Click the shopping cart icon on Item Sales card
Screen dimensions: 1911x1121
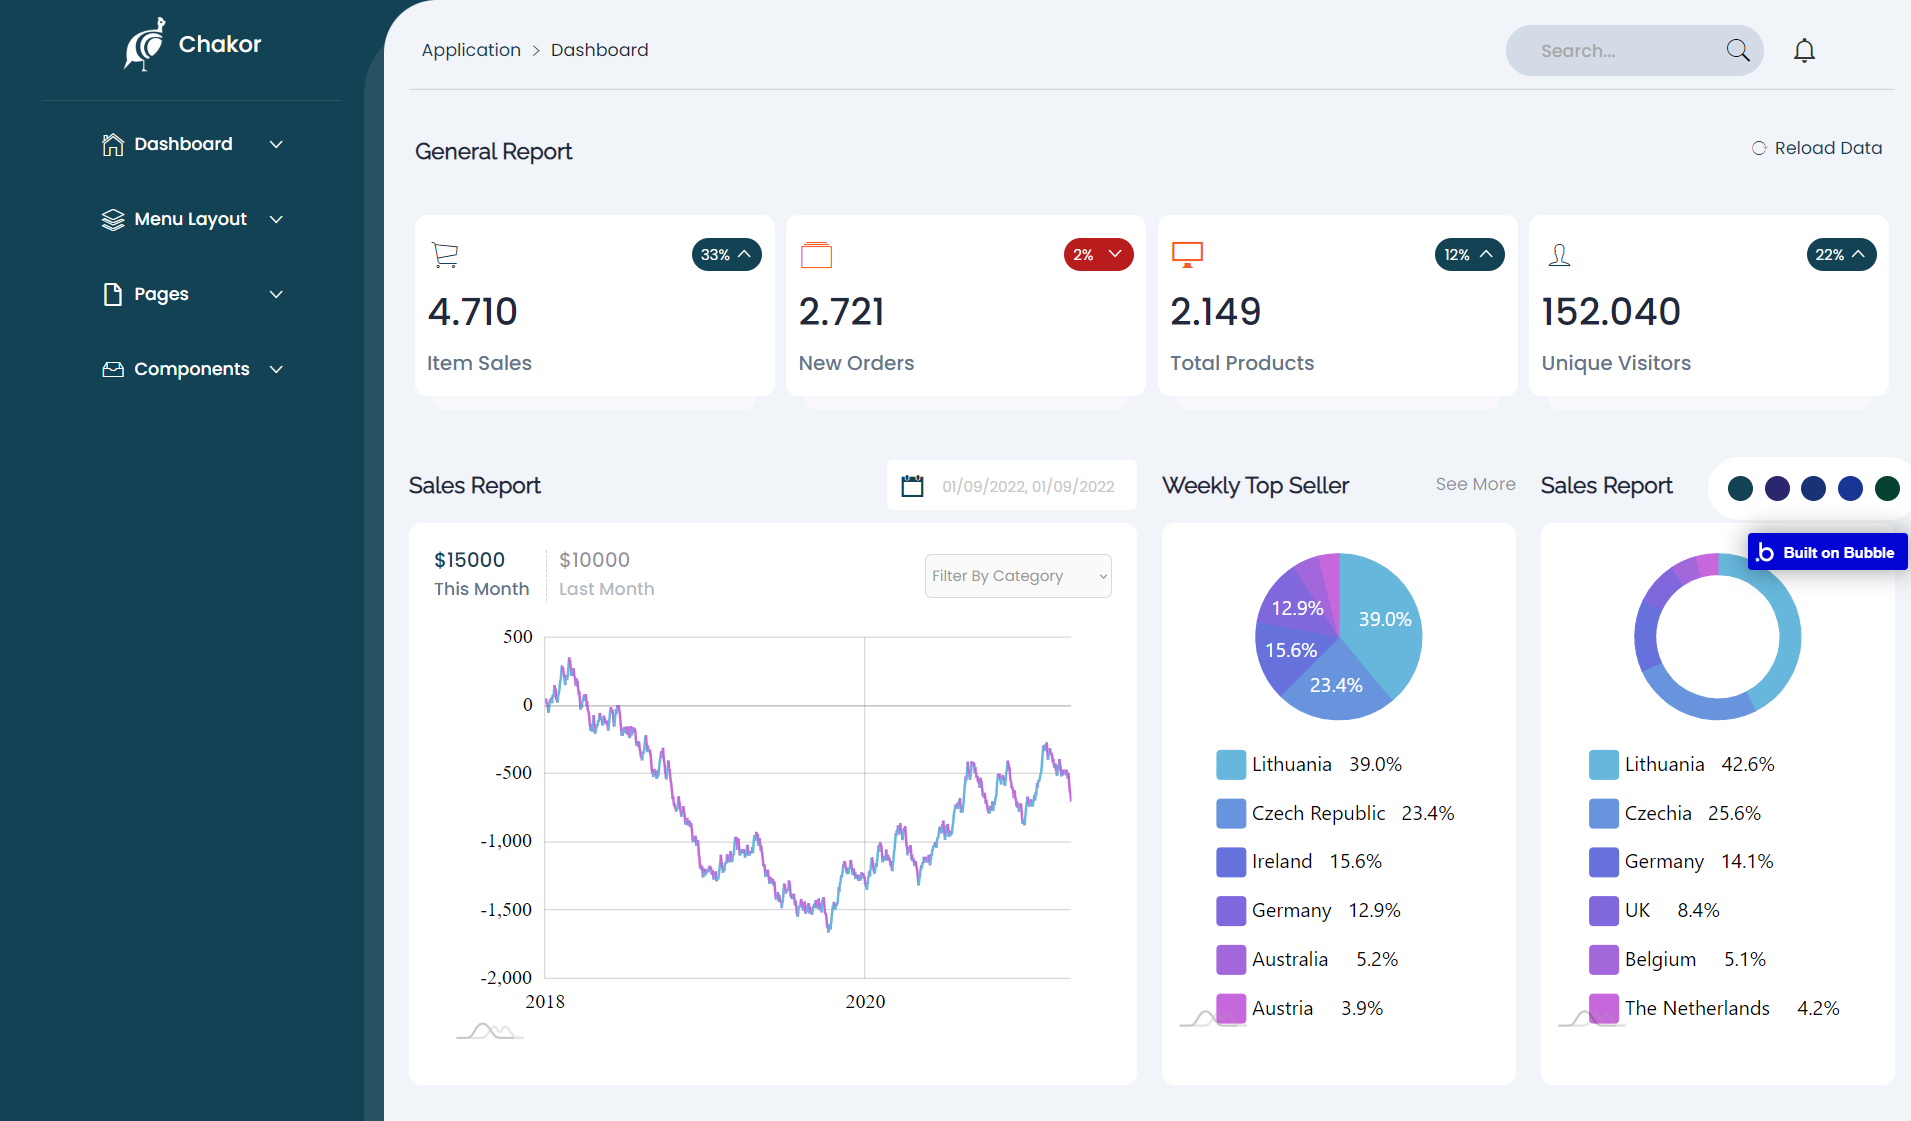(446, 255)
